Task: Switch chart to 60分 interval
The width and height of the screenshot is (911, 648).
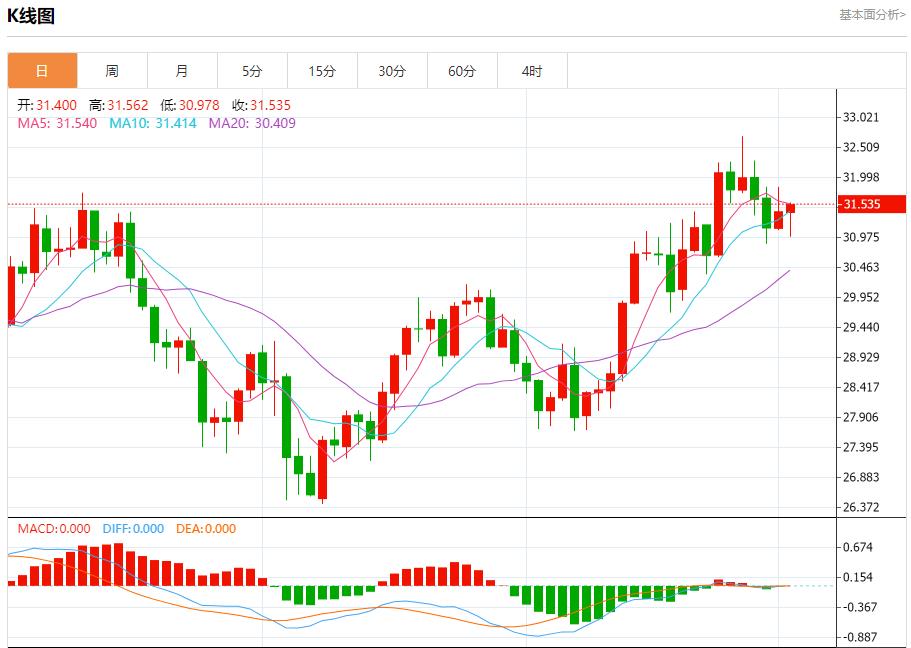Action: pyautogui.click(x=462, y=71)
